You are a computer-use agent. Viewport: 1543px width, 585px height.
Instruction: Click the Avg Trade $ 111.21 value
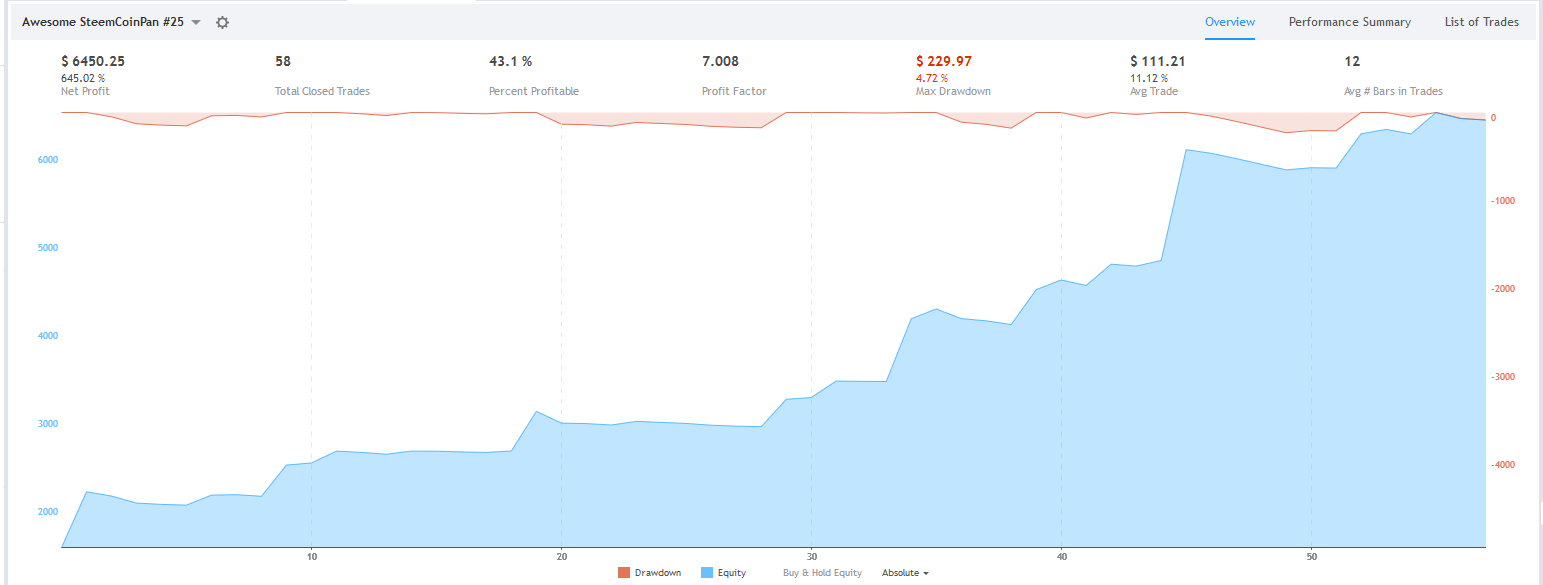pyautogui.click(x=1158, y=61)
